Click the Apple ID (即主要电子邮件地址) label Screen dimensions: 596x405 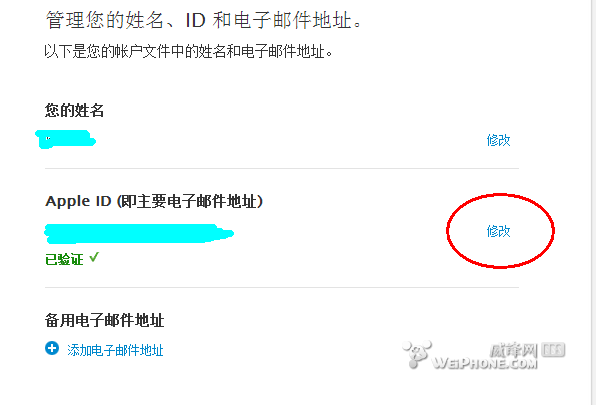point(154,201)
